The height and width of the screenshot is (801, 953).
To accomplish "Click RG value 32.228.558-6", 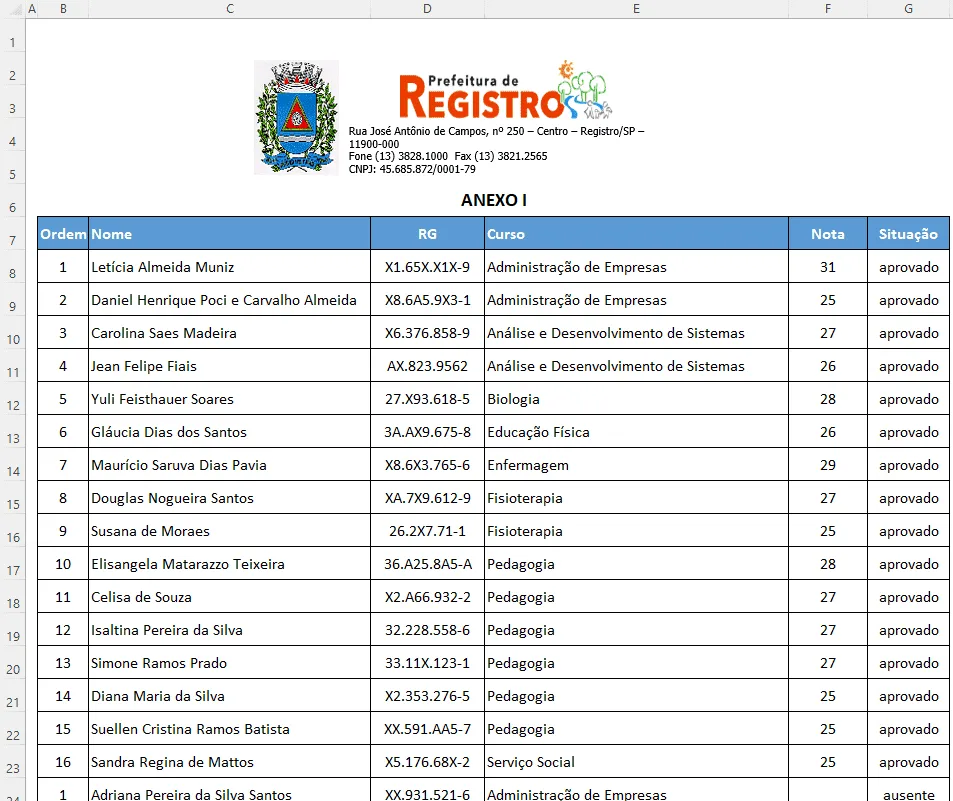I will click(427, 630).
